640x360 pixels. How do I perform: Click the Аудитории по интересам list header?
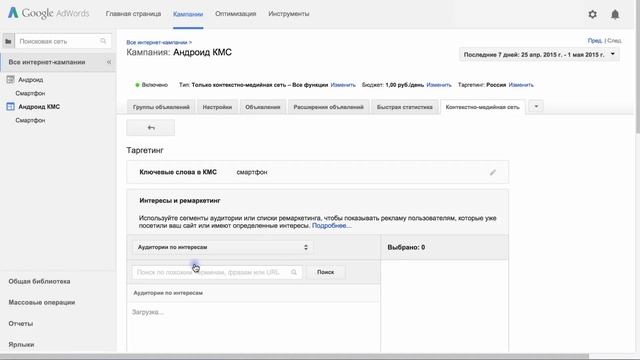[168, 293]
